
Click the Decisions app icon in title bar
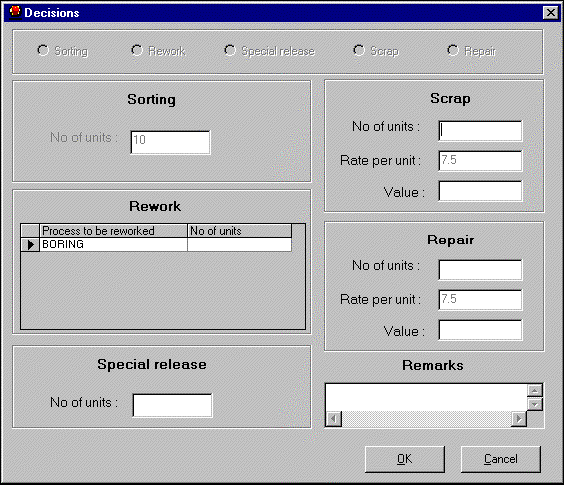point(15,12)
